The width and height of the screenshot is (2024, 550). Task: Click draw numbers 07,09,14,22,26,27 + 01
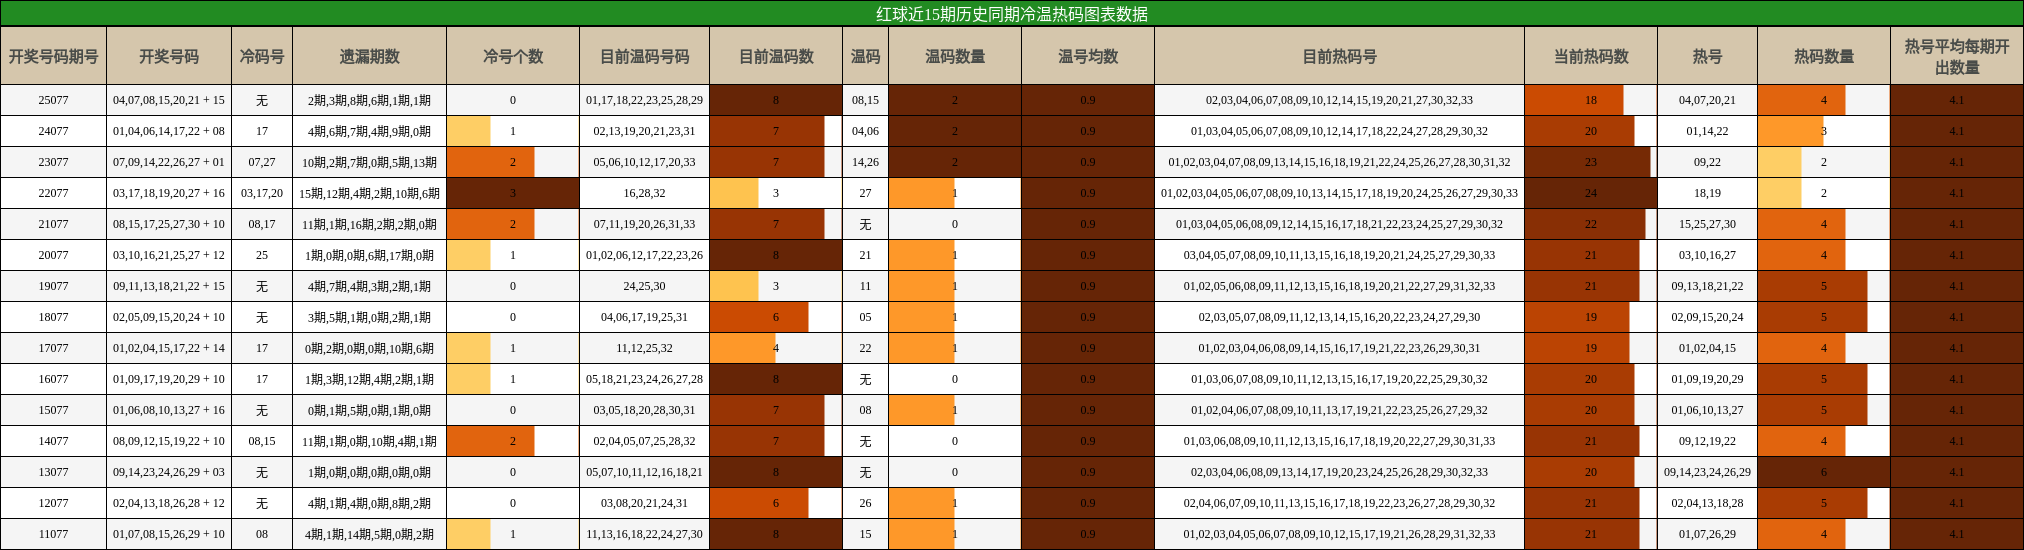click(169, 162)
